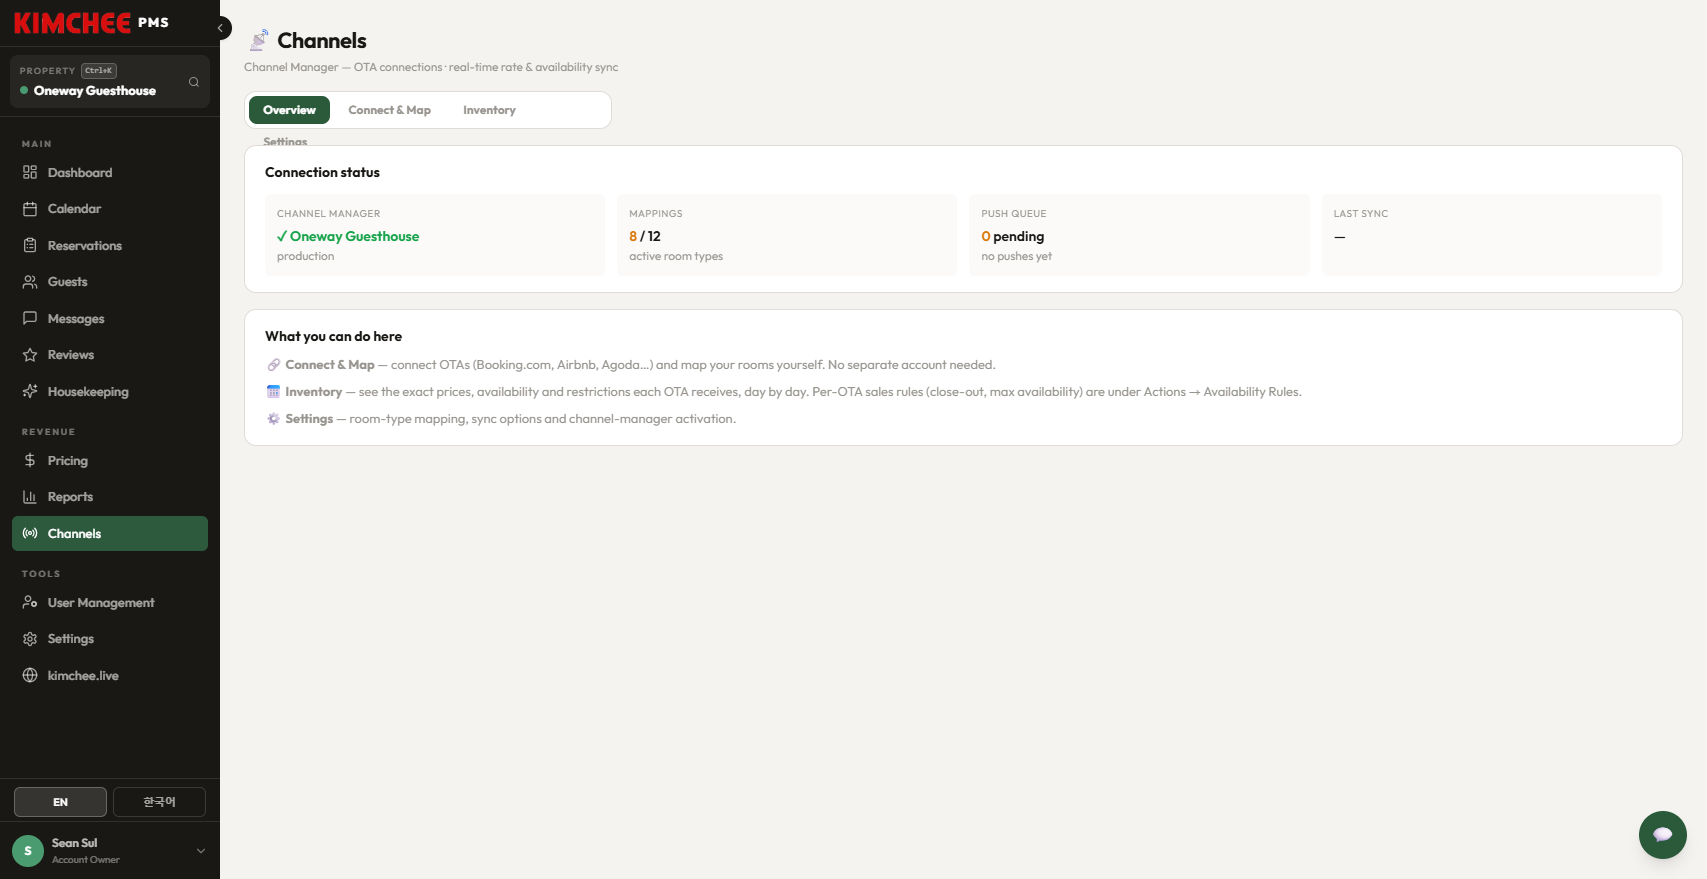Open the Guests page
Screen dimensions: 1707x879
click(x=110, y=282)
